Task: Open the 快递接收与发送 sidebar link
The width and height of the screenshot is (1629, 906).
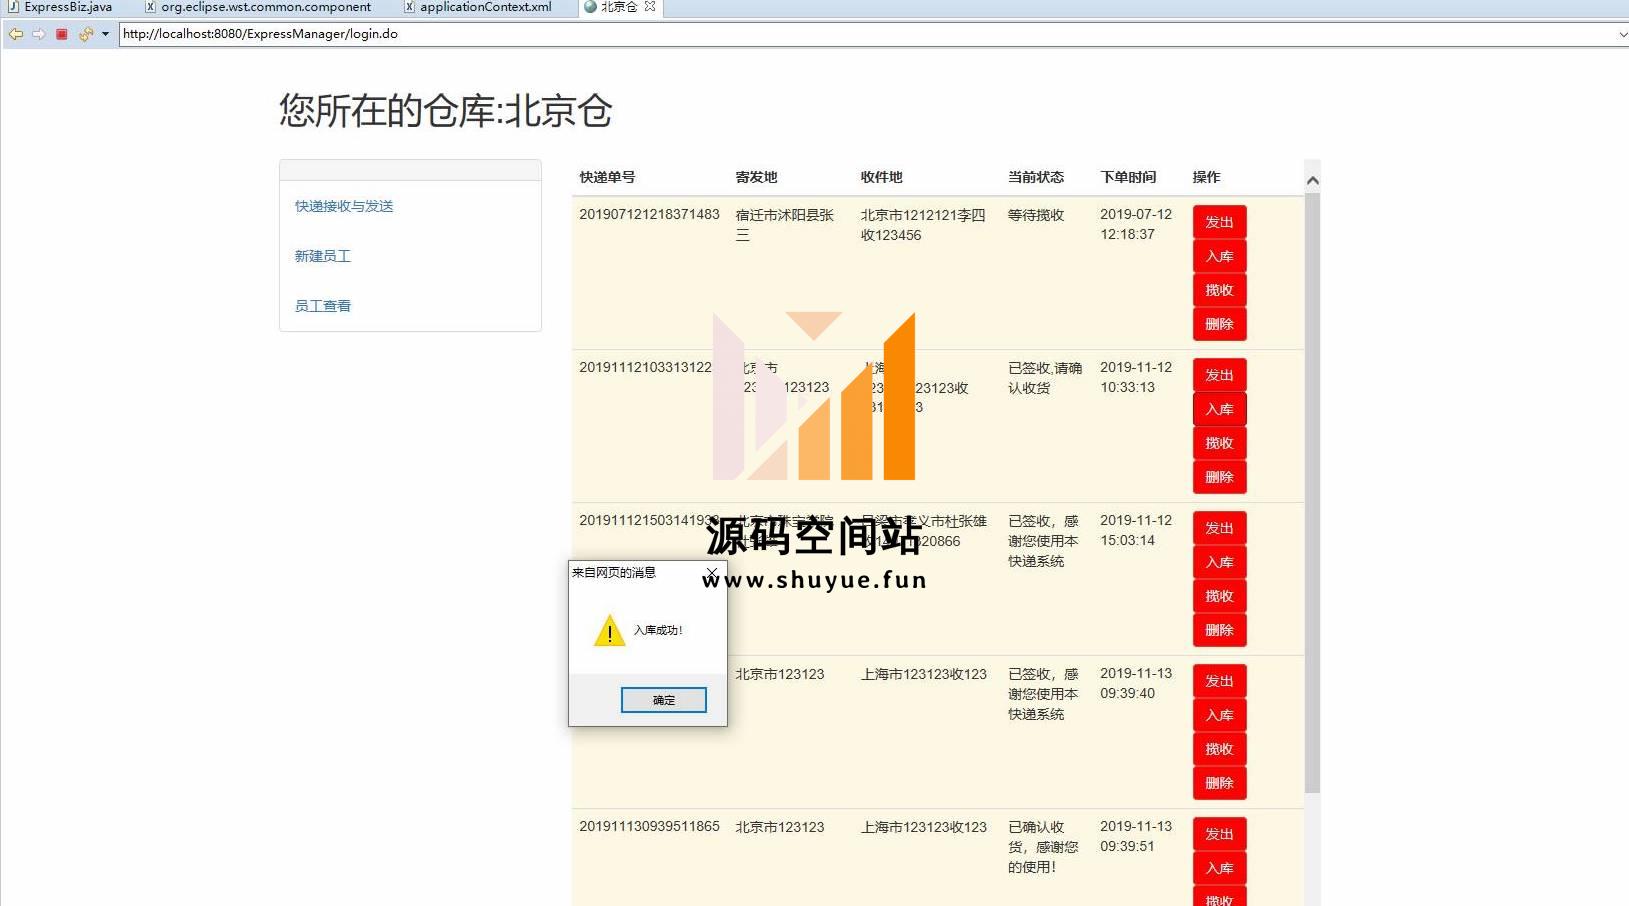Action: click(x=344, y=206)
